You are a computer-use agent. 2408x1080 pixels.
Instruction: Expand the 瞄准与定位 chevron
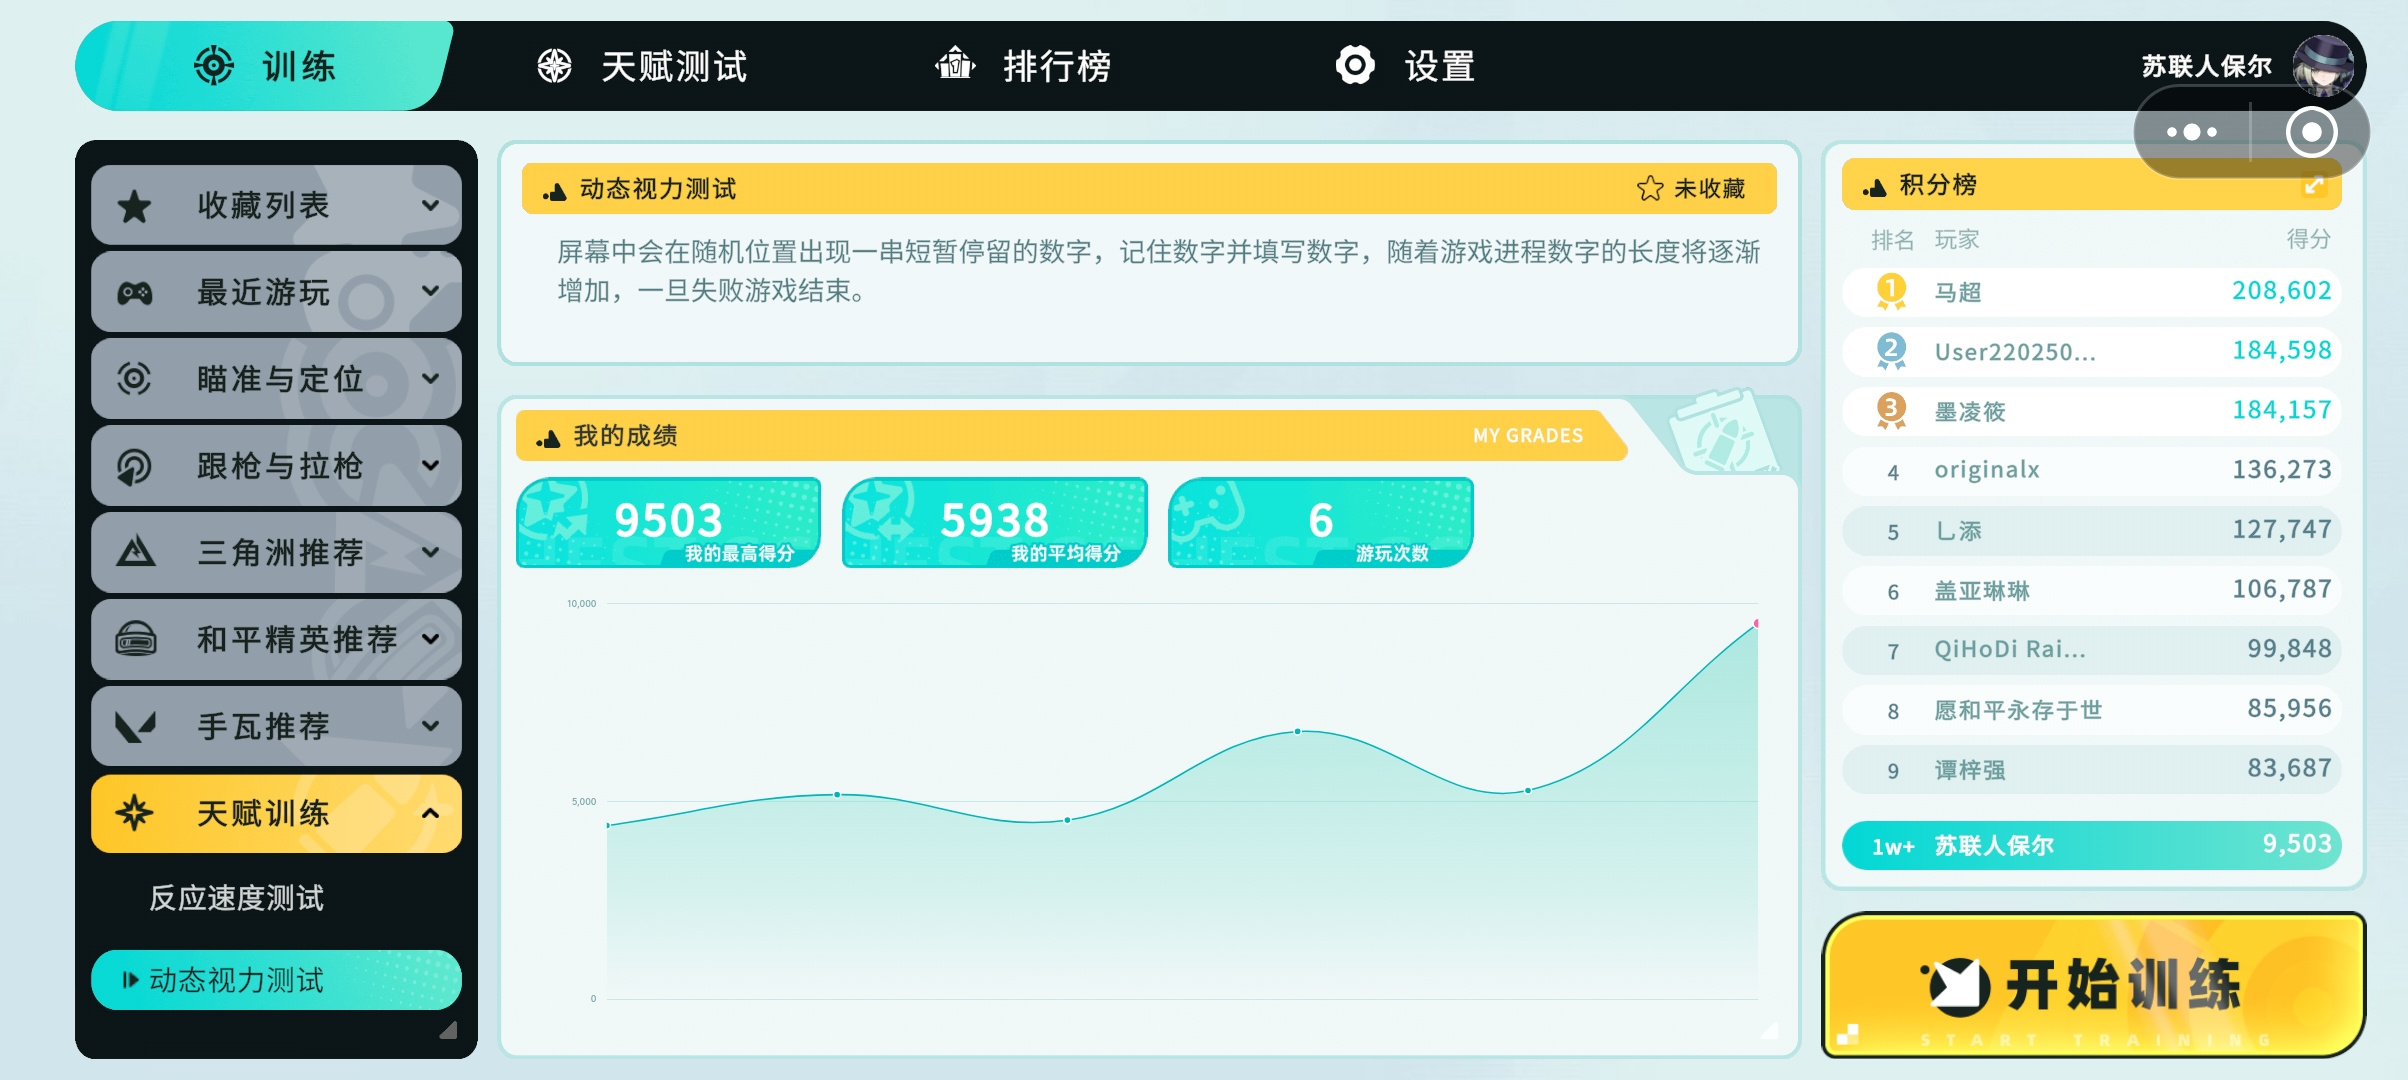click(431, 379)
